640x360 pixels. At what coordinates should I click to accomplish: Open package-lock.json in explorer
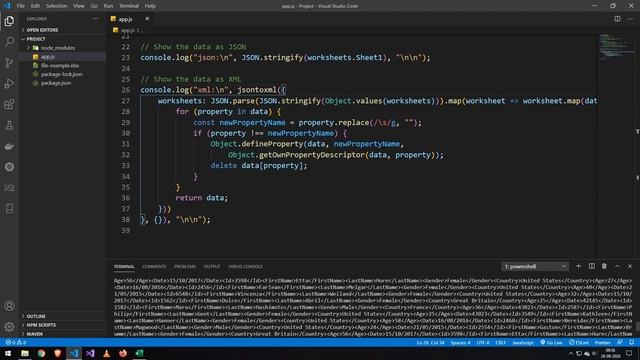click(x=62, y=74)
